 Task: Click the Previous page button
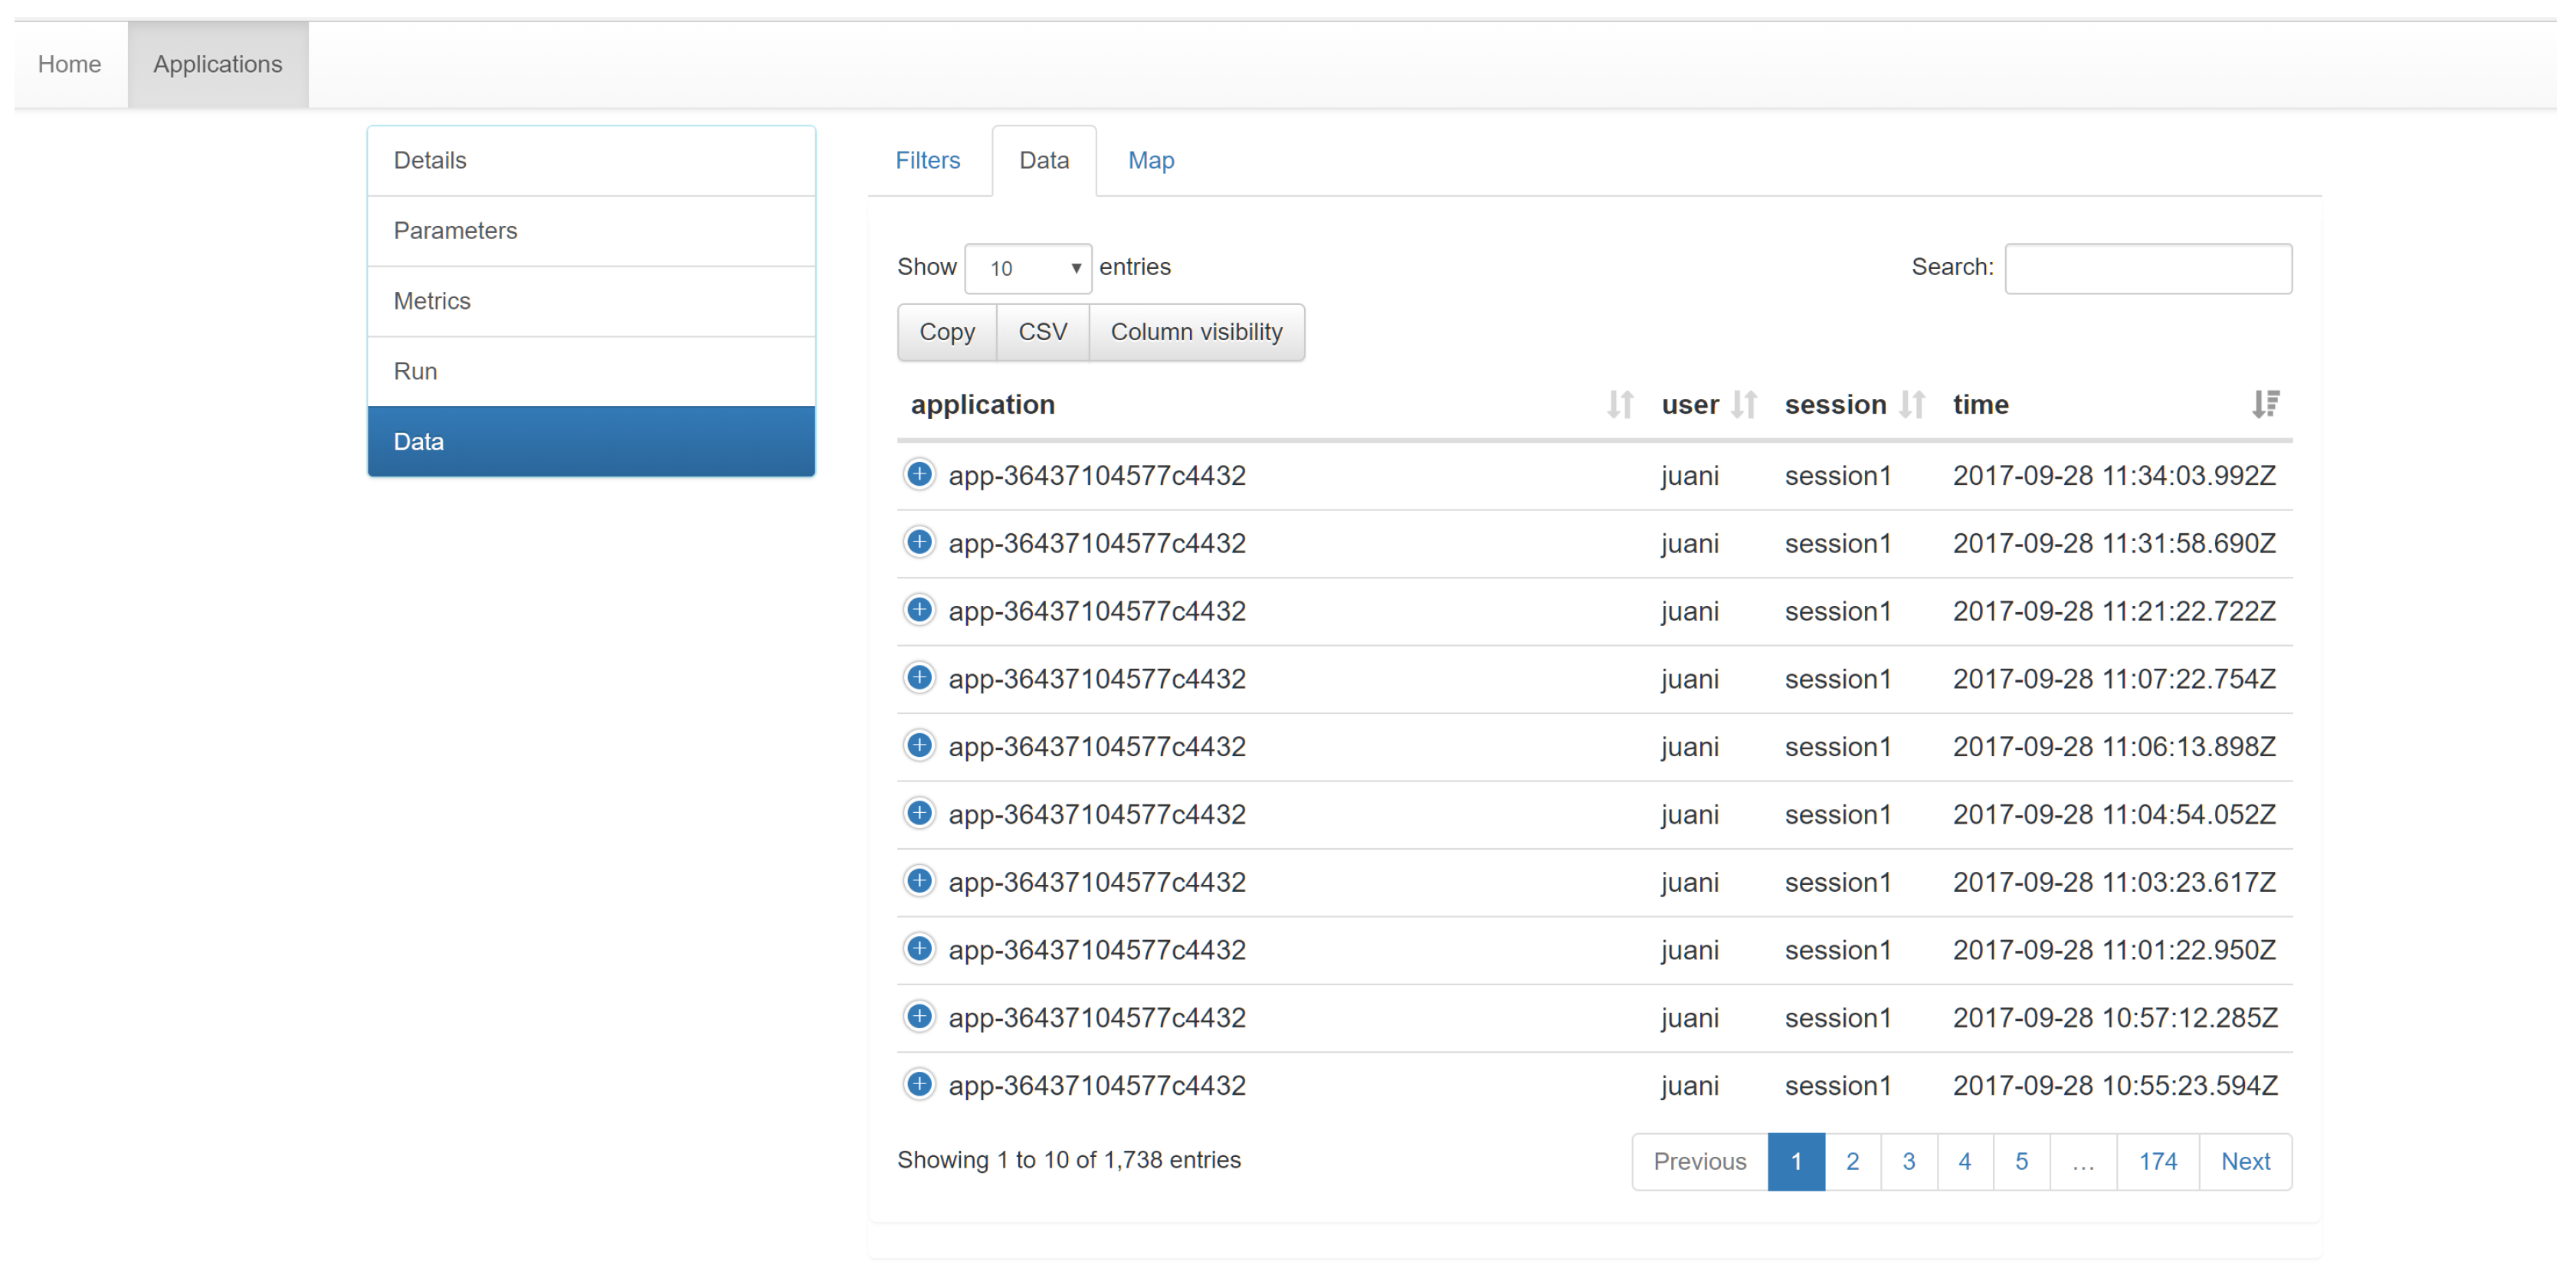click(x=1699, y=1161)
